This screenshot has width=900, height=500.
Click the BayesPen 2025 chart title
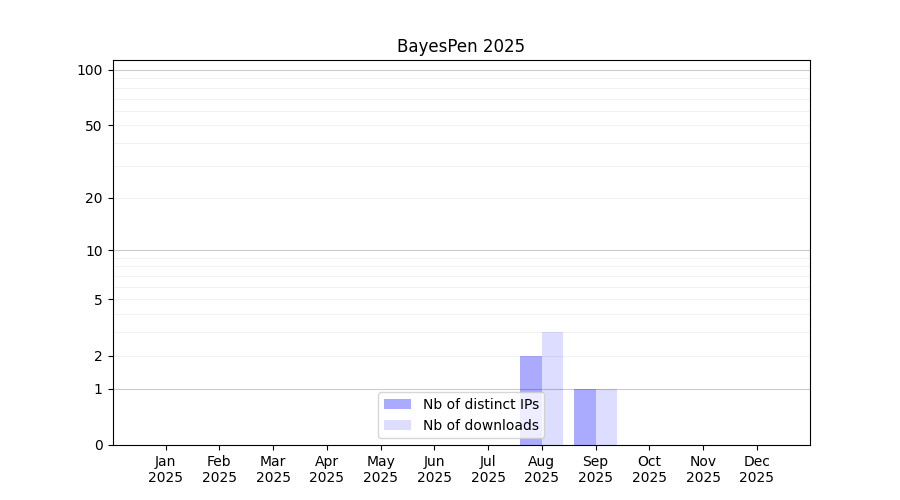pos(461,46)
